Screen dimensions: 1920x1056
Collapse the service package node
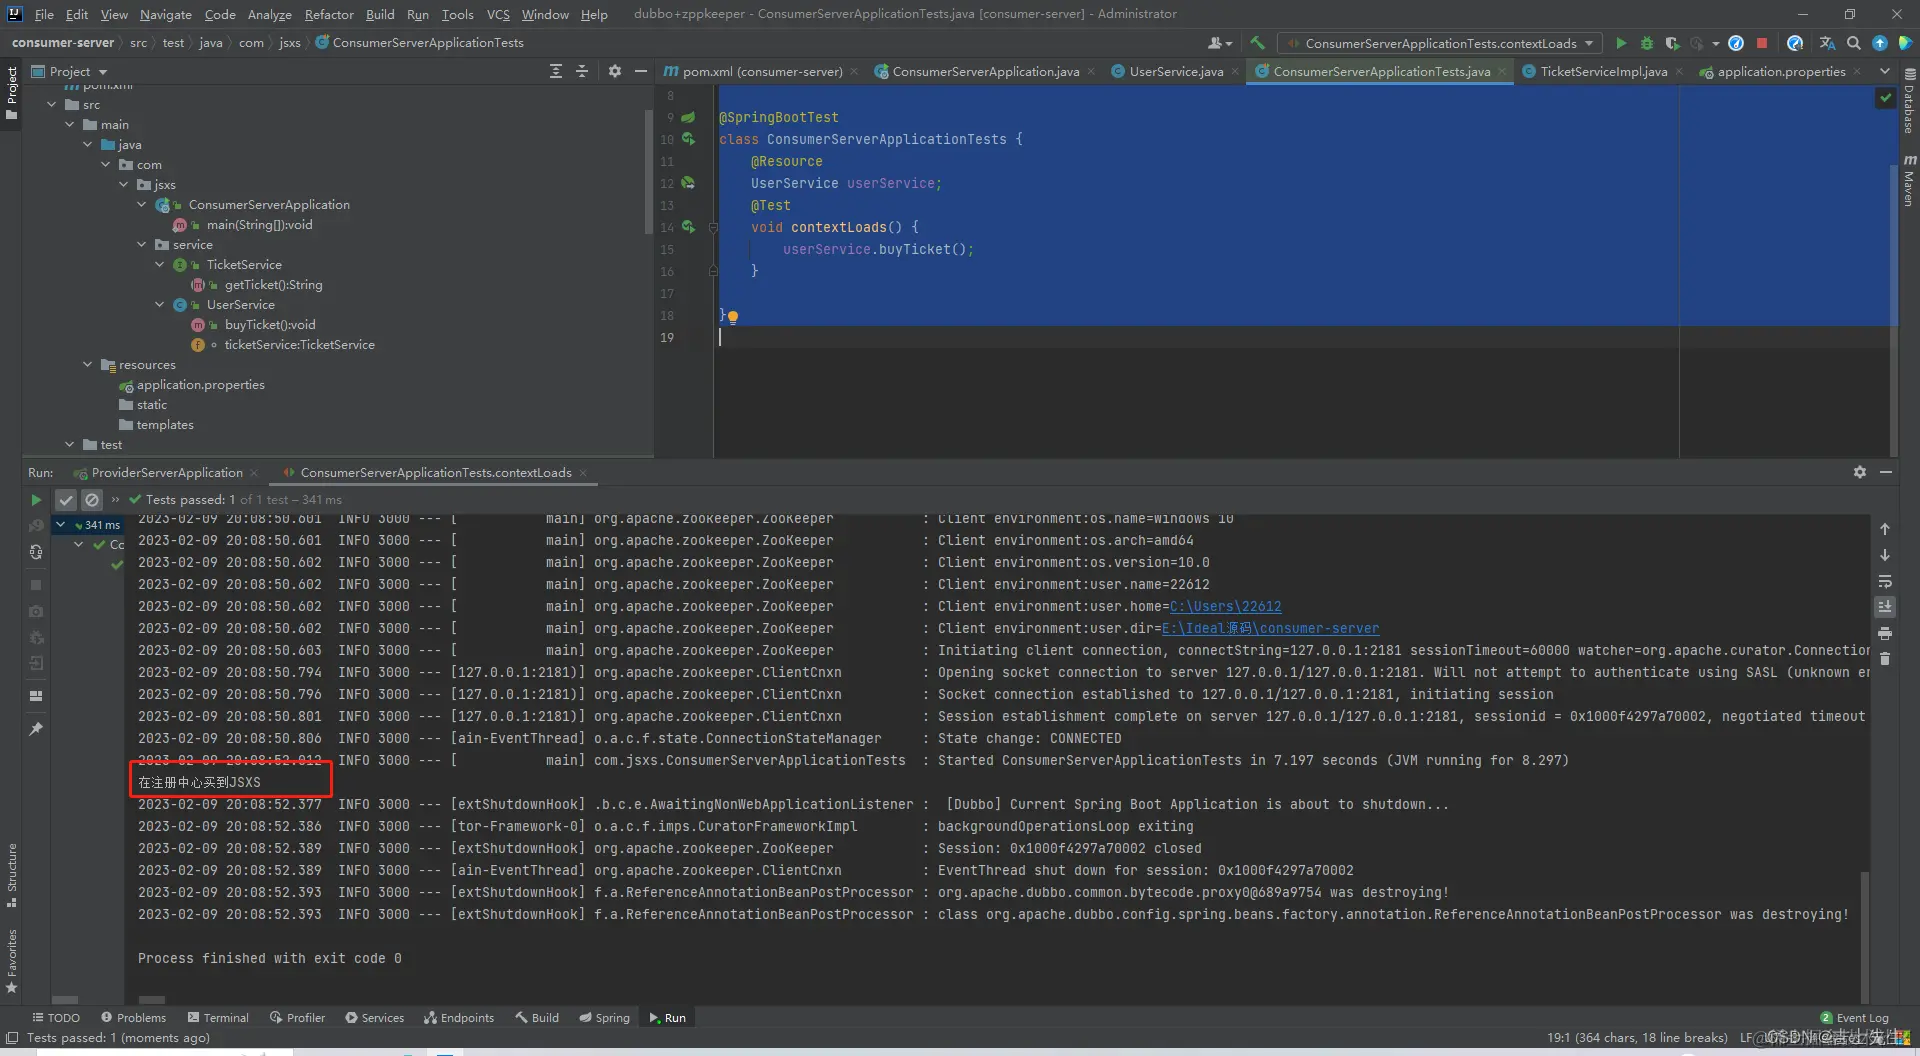coord(142,244)
